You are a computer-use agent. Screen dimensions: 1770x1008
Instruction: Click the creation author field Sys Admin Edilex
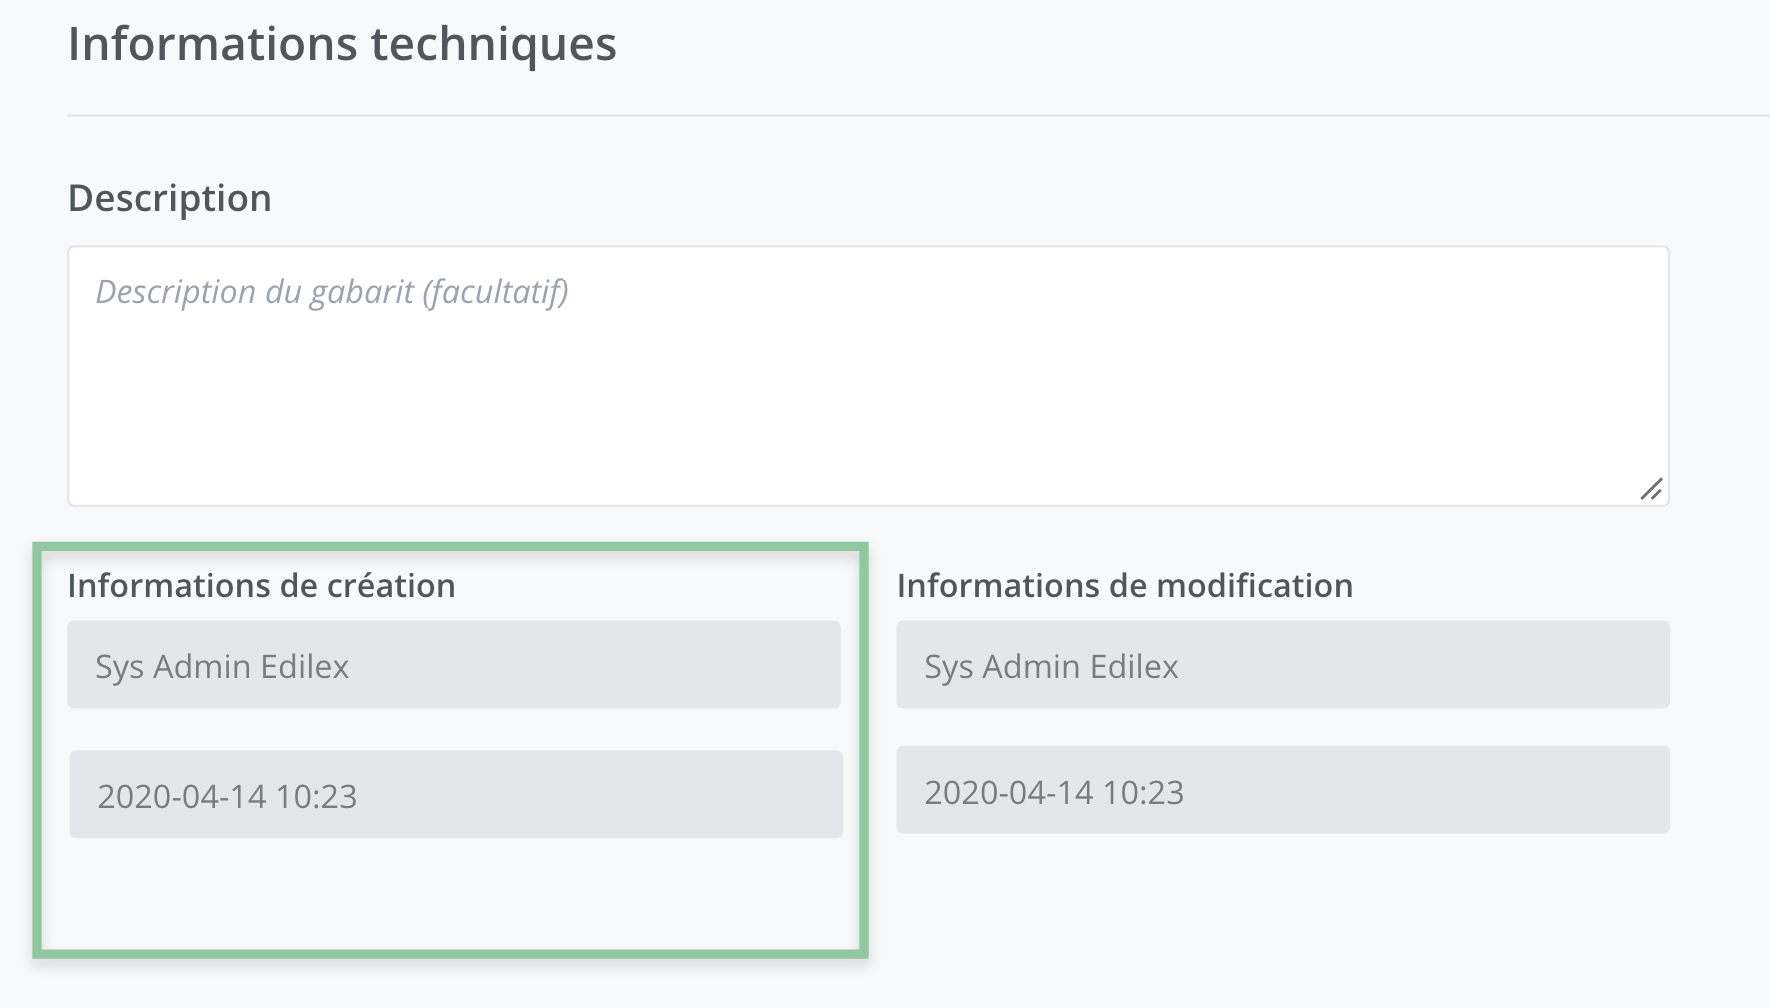pyautogui.click(x=453, y=665)
